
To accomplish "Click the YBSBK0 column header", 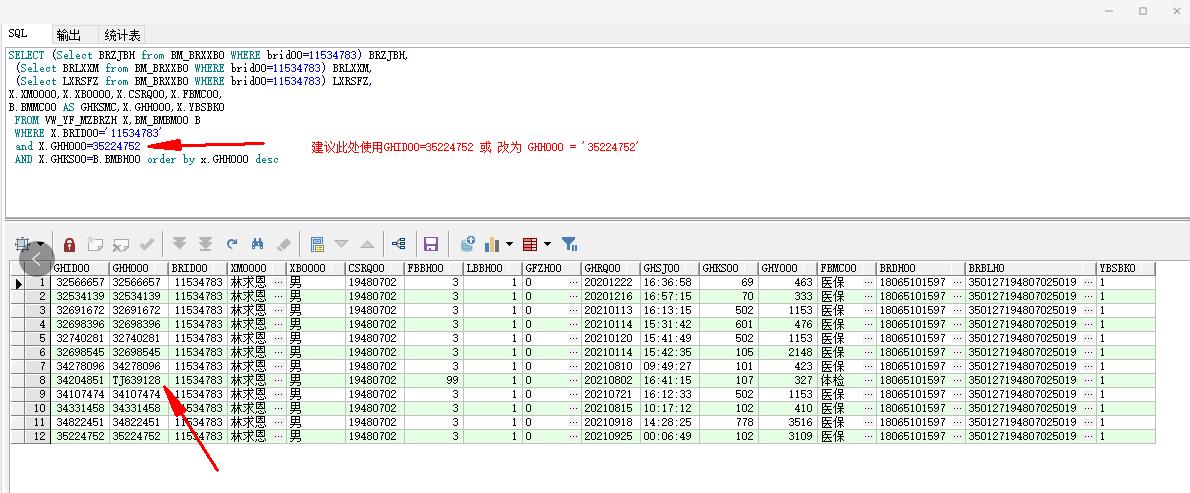I will pos(1126,268).
